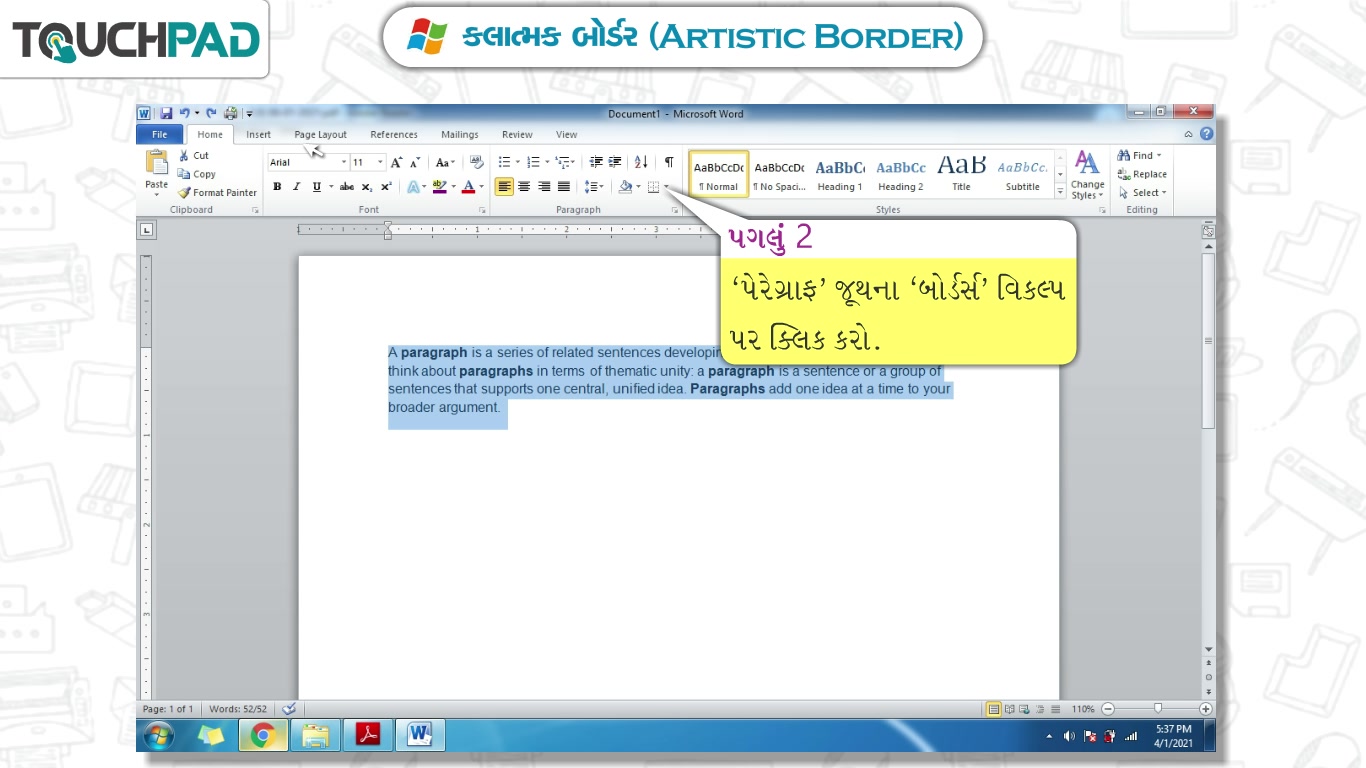Click the Grow Font icon
Viewport: 1366px width, 768px height.
coord(397,162)
